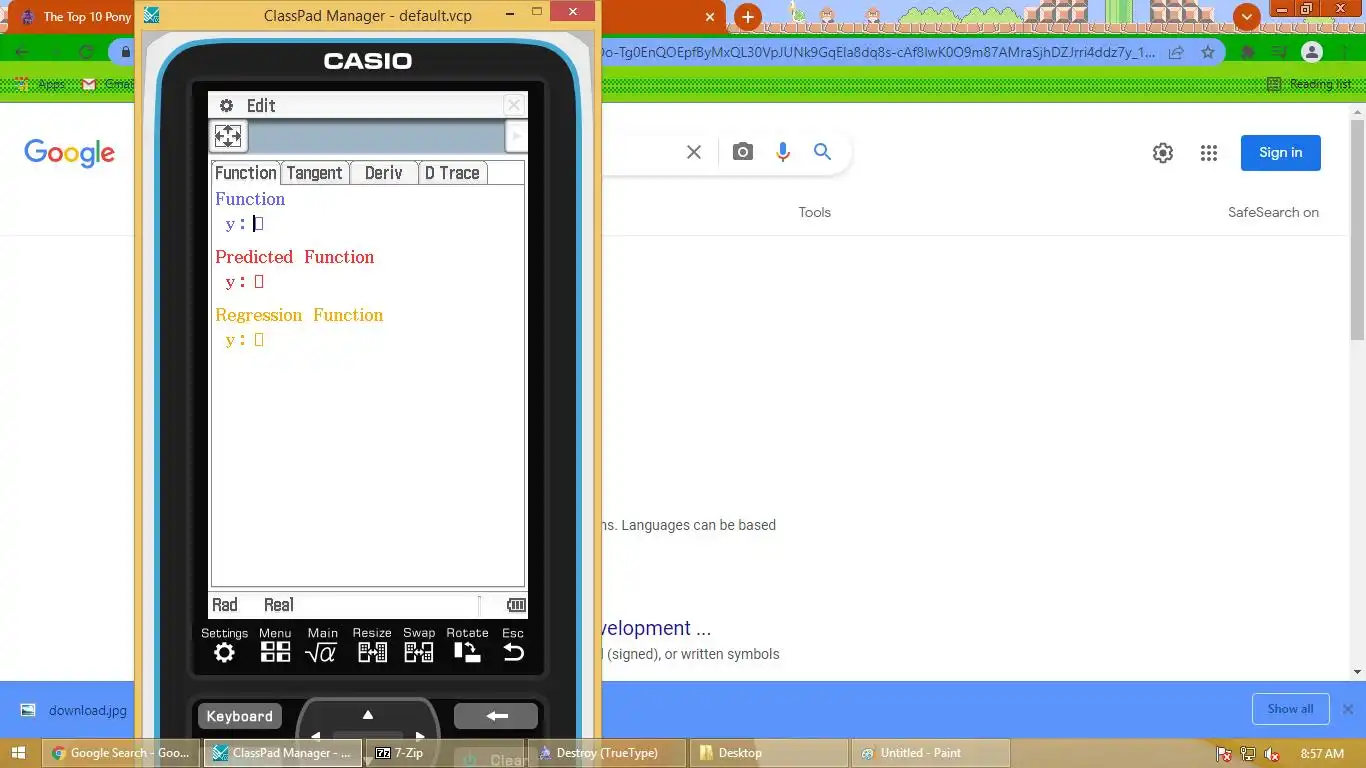The width and height of the screenshot is (1366, 768).
Task: Tap the ClassPad Resize icon
Action: pyautogui.click(x=372, y=645)
